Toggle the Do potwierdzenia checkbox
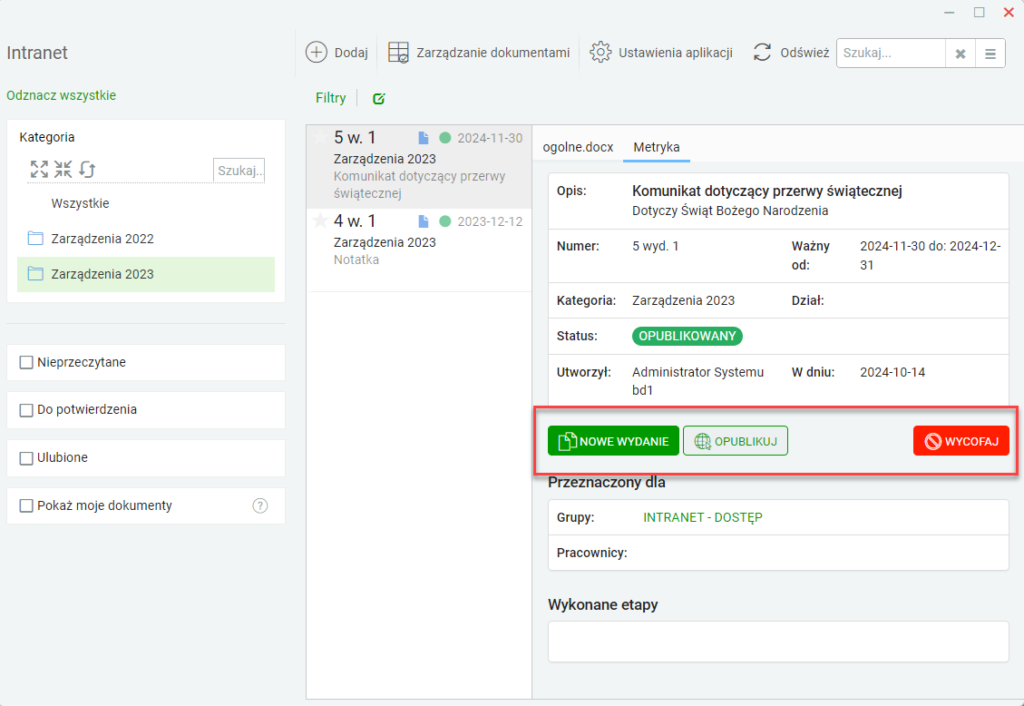1024x706 pixels. point(26,410)
